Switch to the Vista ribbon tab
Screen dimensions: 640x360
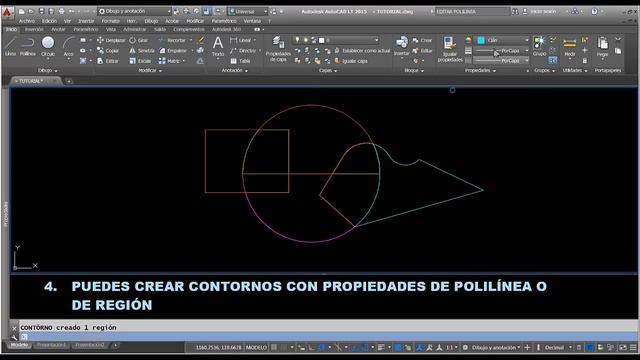point(111,29)
